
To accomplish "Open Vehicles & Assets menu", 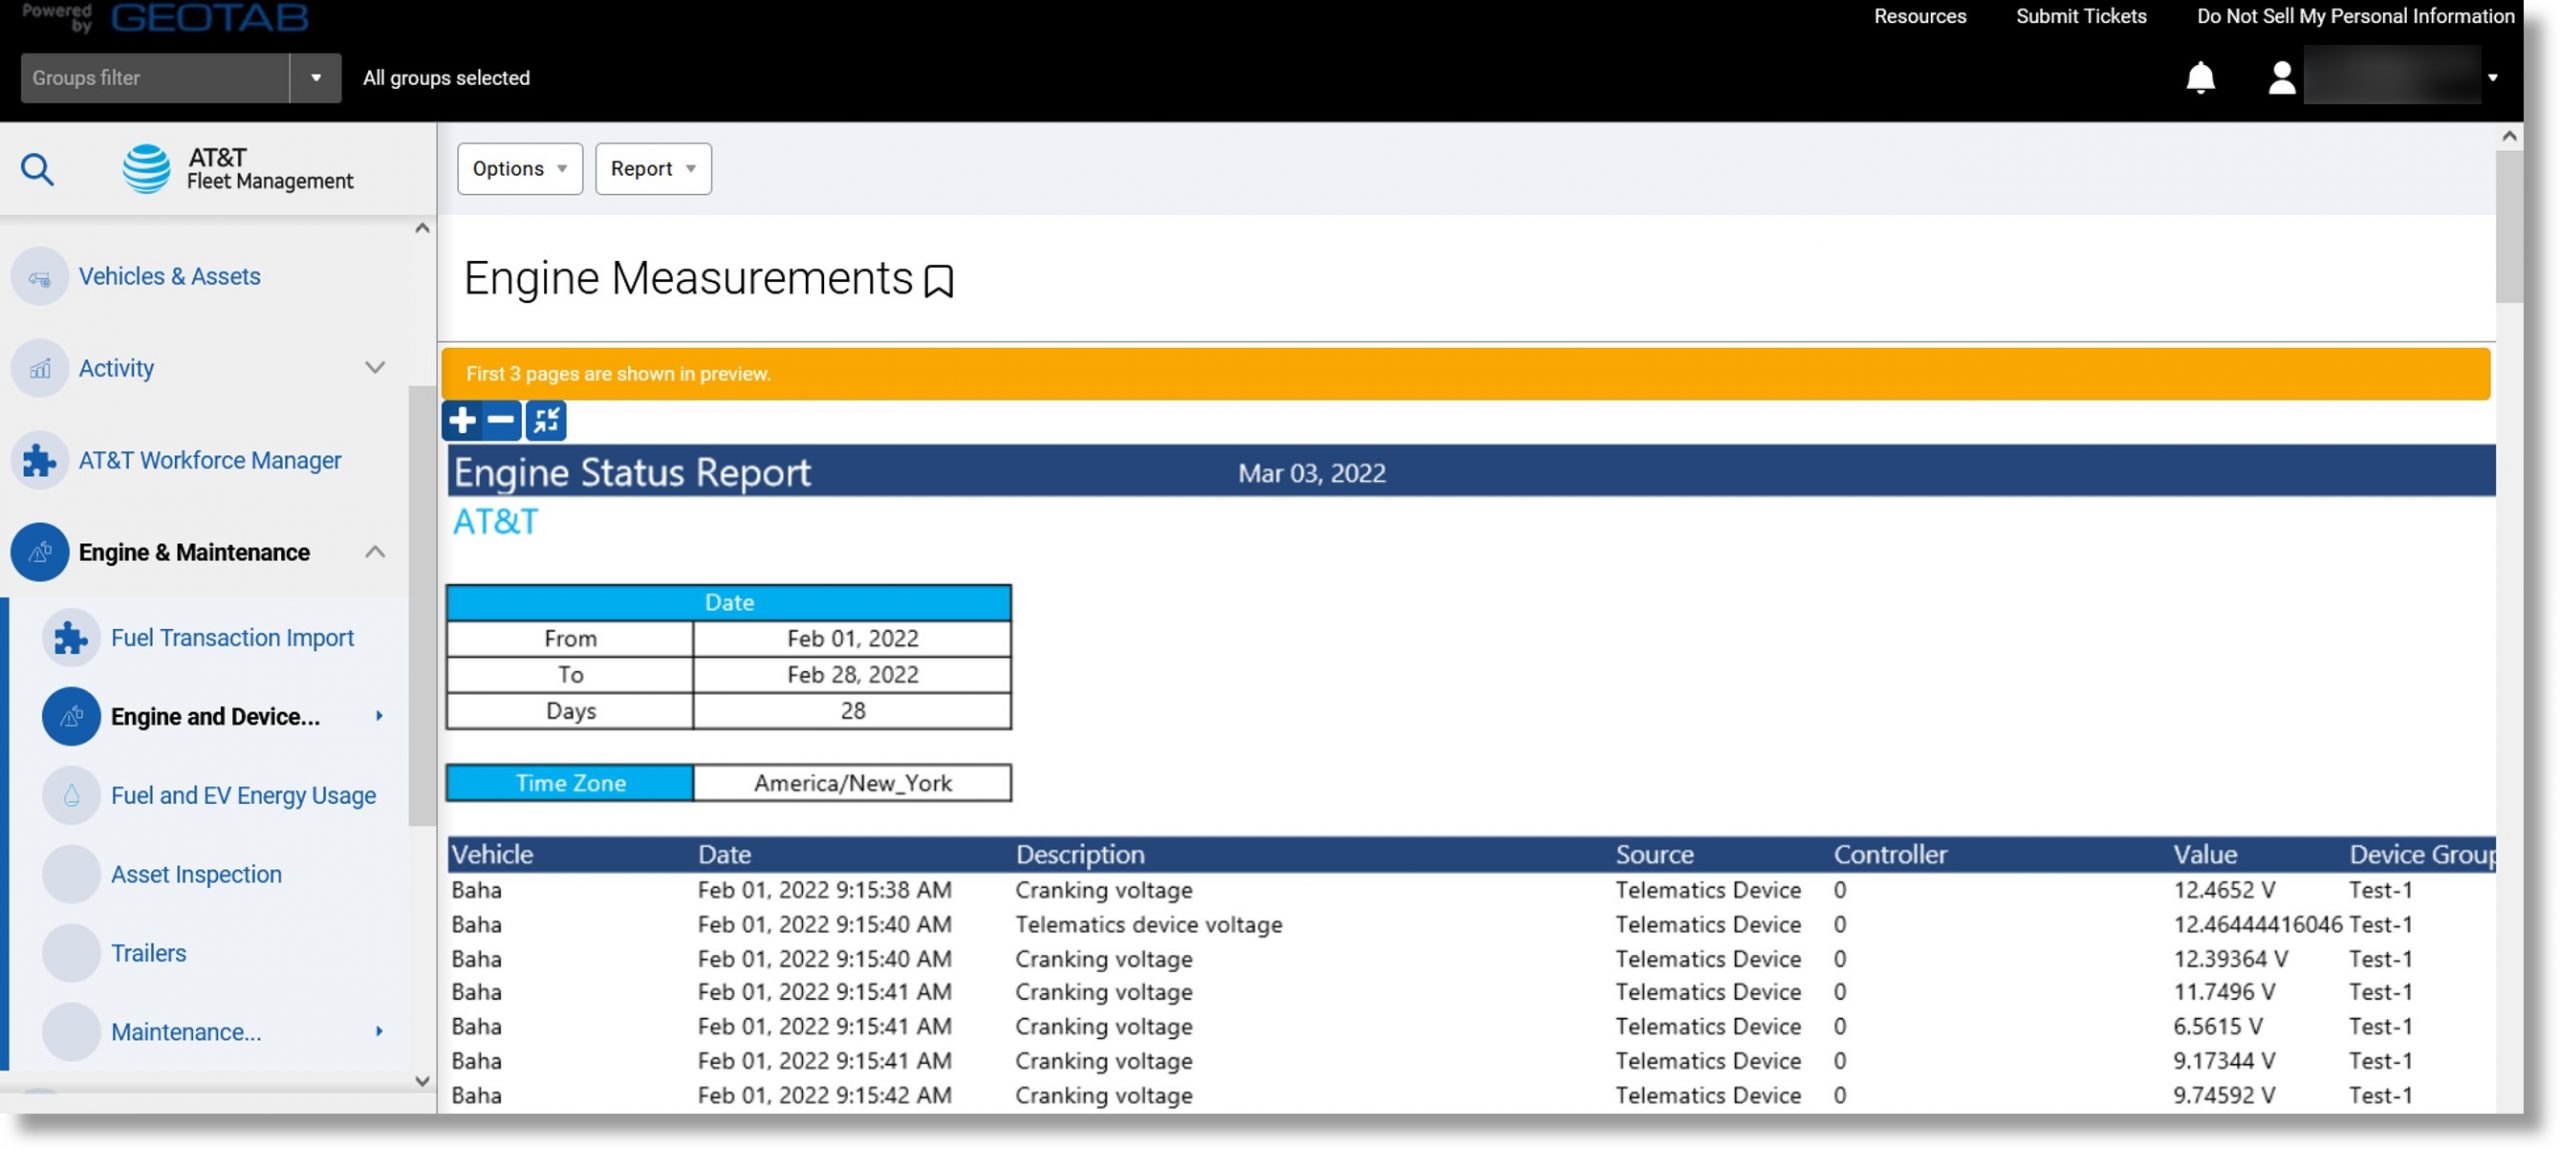I will [169, 276].
